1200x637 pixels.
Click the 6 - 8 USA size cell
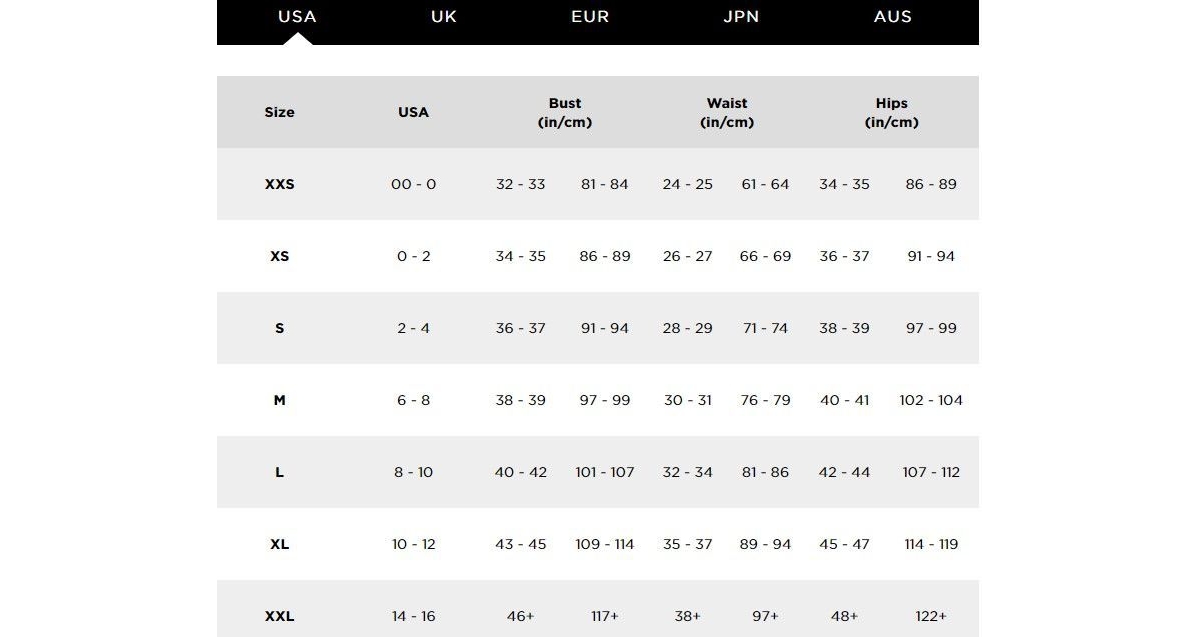click(413, 400)
